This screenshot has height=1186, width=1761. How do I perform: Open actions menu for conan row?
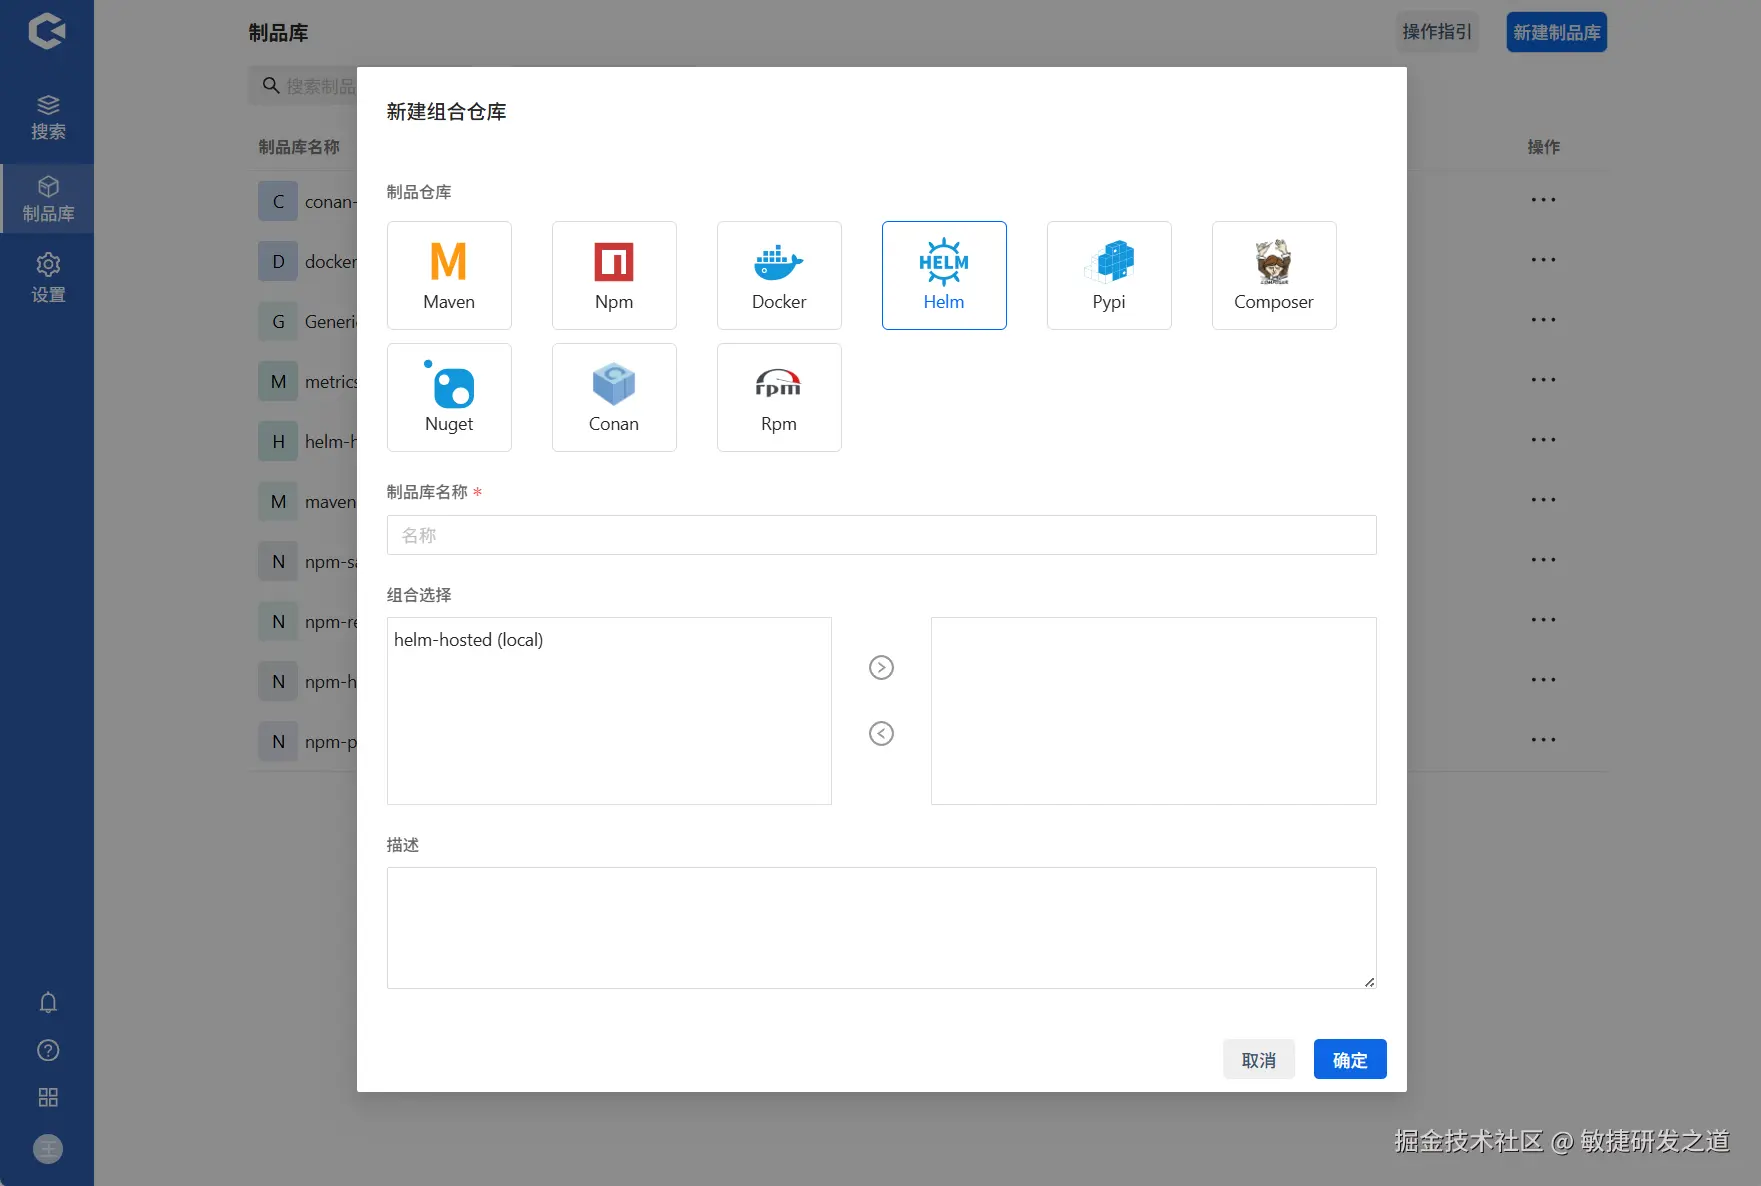coord(1543,200)
